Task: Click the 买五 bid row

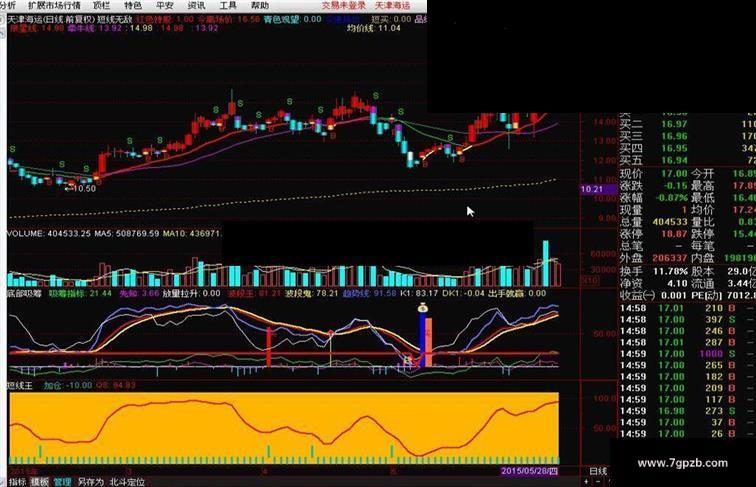Action: click(687, 160)
